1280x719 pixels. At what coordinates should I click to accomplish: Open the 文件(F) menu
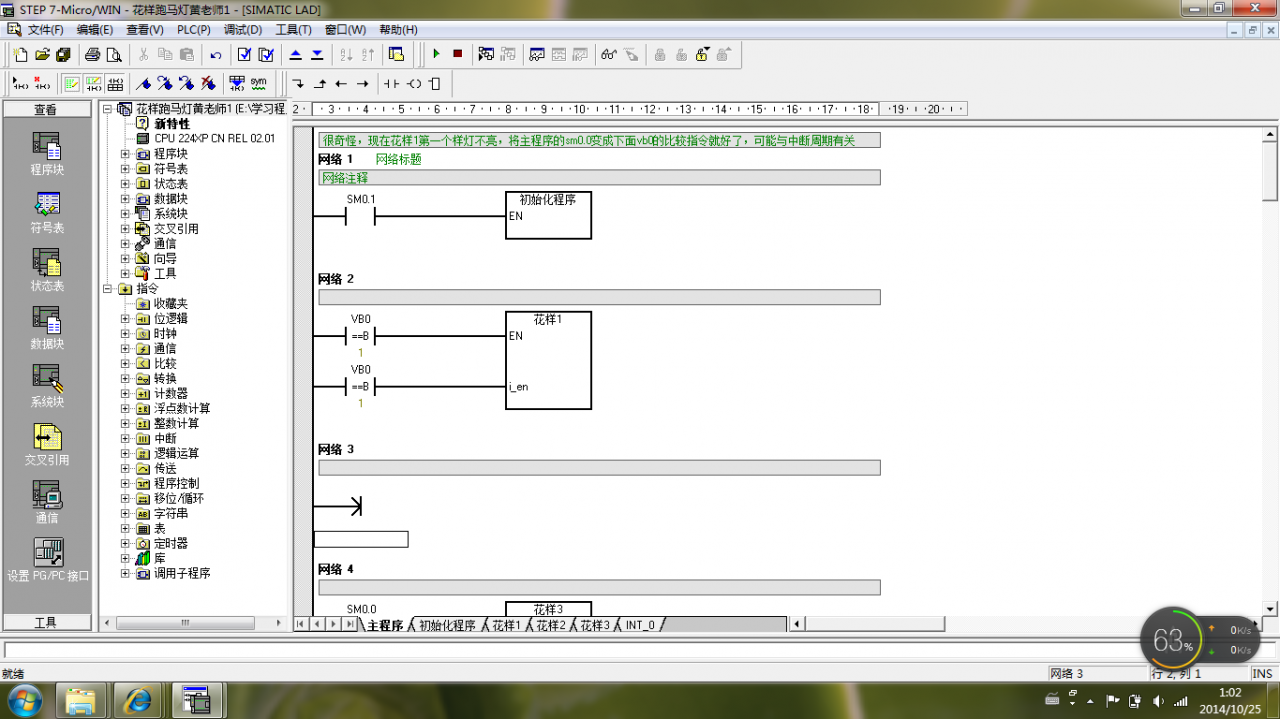click(46, 30)
